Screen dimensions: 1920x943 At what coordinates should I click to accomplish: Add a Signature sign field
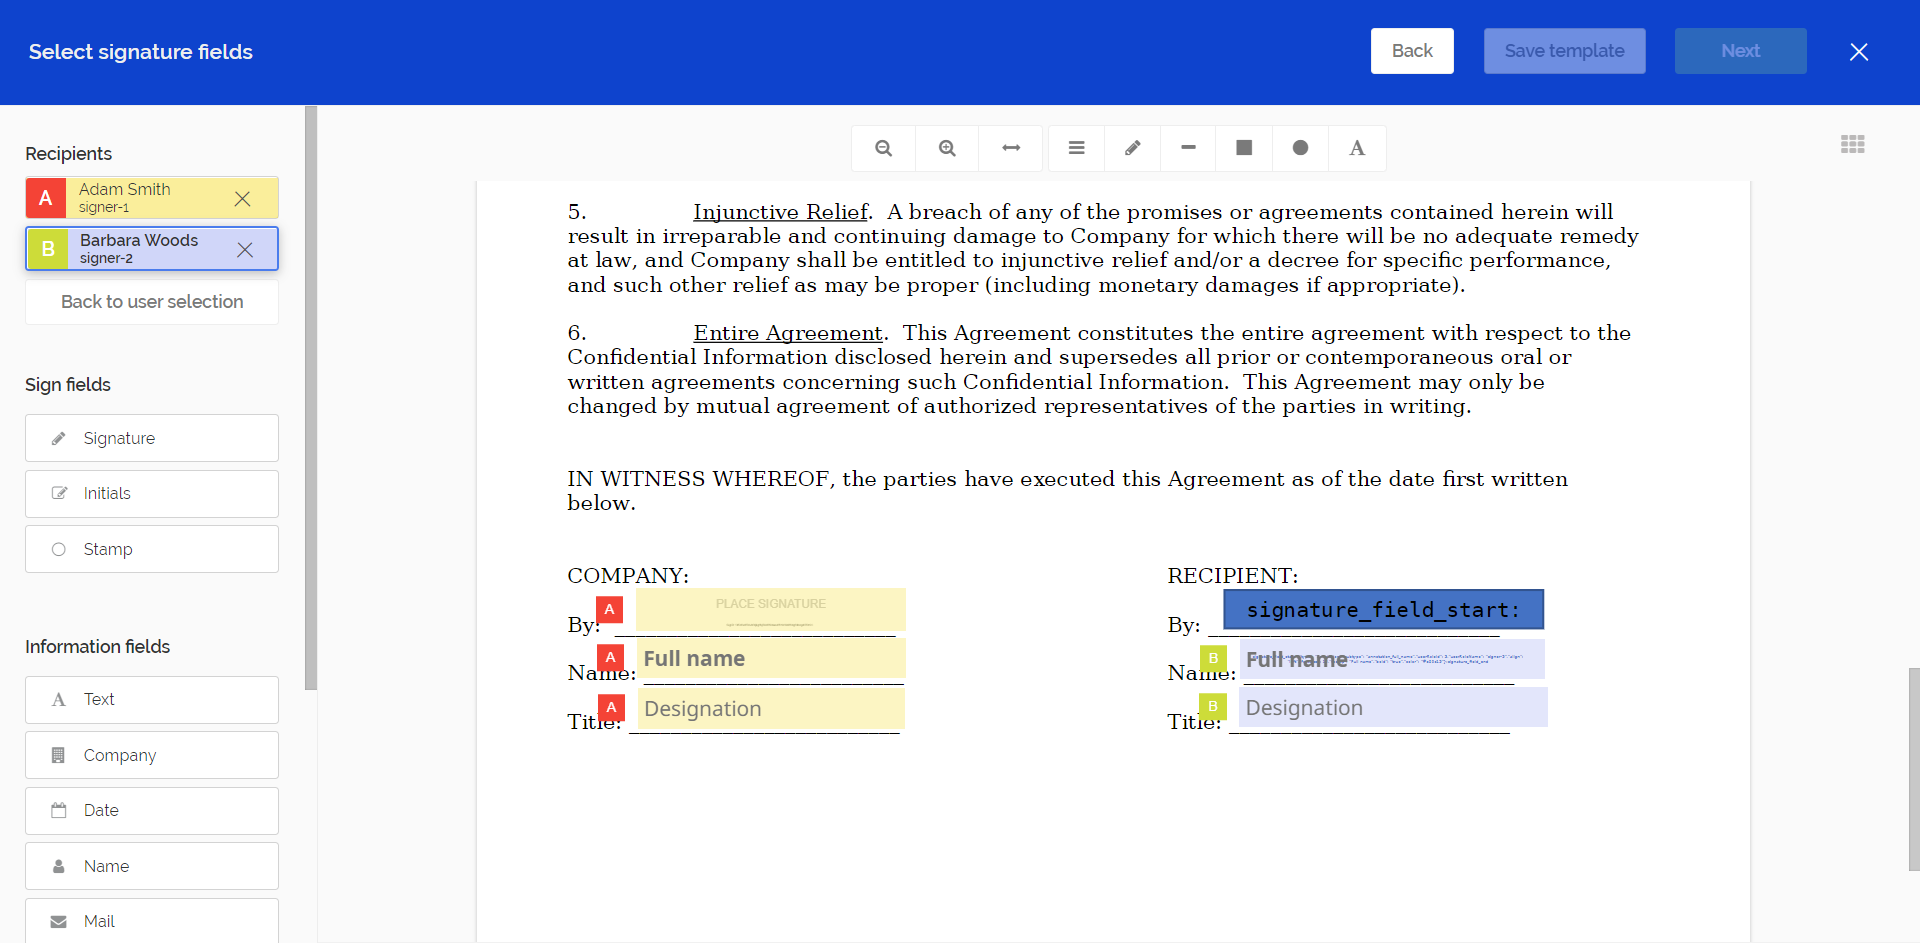(152, 438)
